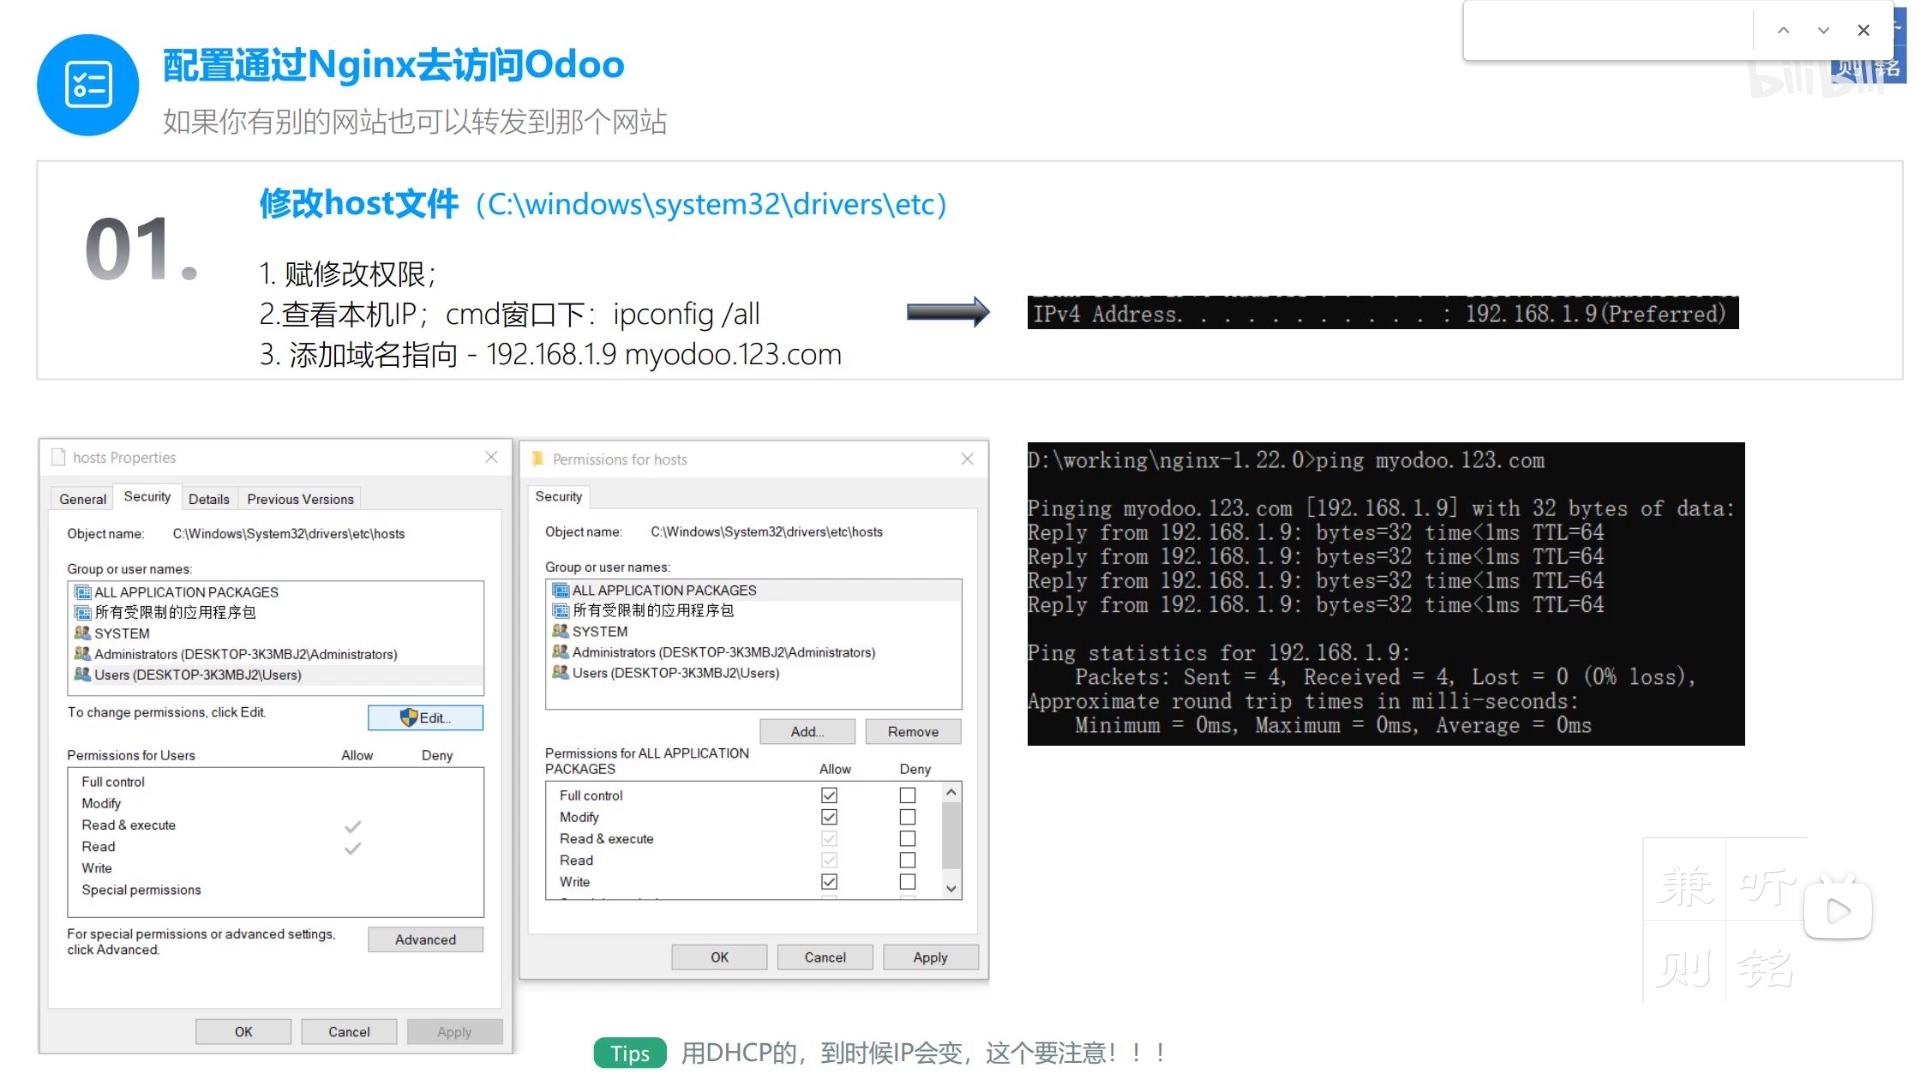Click slide title '配置通过Nginx去访问Odoo'

[x=394, y=65]
